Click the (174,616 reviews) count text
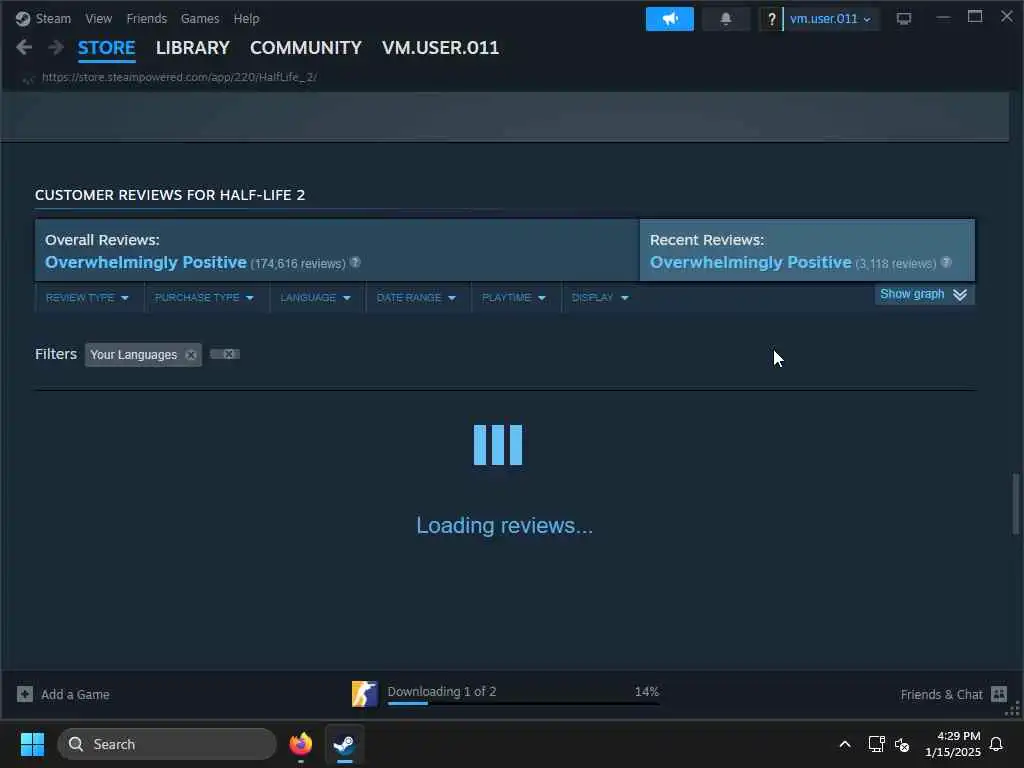 click(x=298, y=264)
